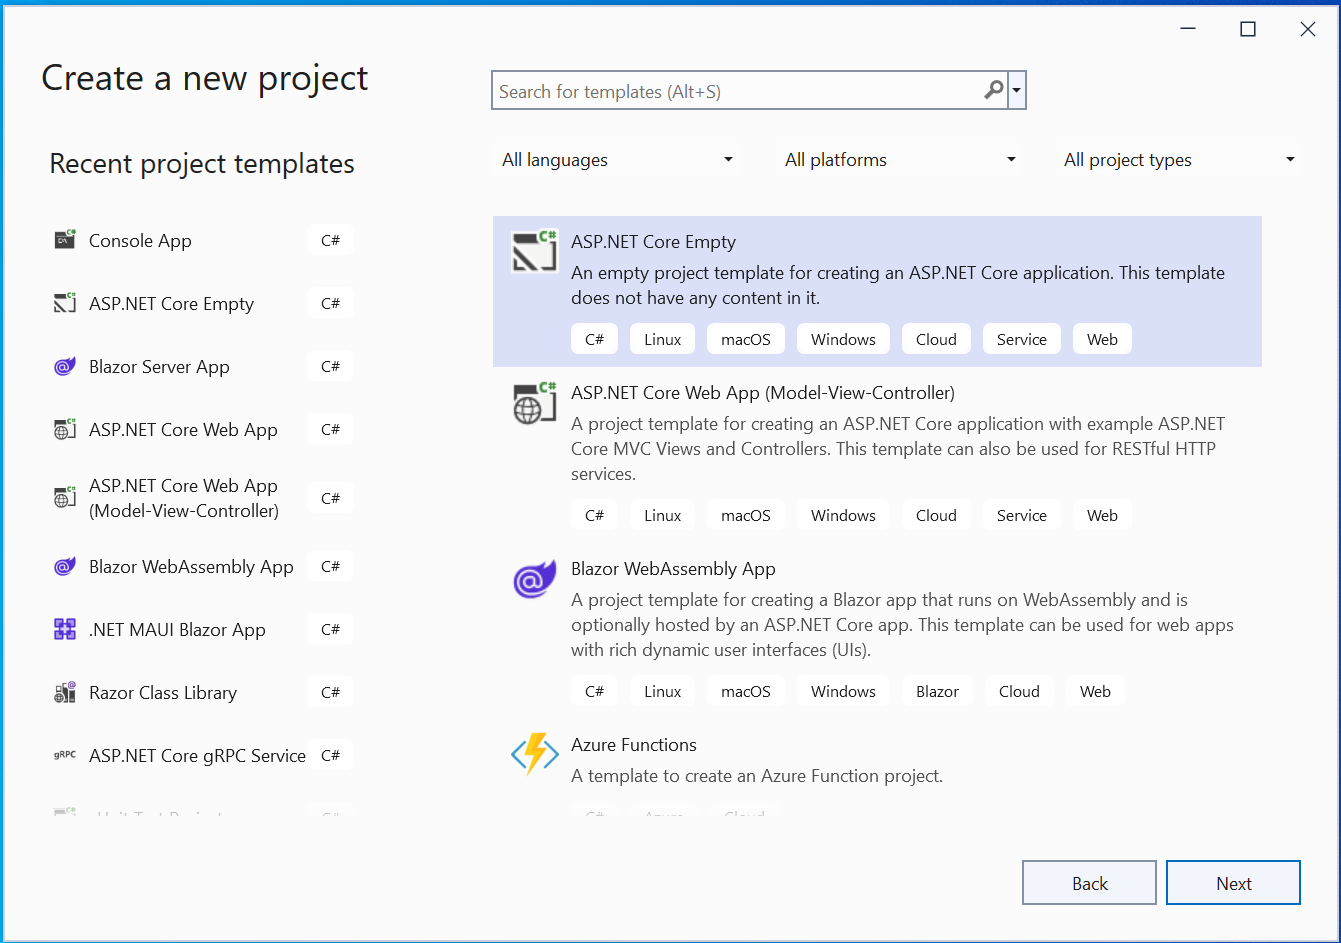Click the Azure Functions lightning icon
1341x943 pixels.
point(534,754)
